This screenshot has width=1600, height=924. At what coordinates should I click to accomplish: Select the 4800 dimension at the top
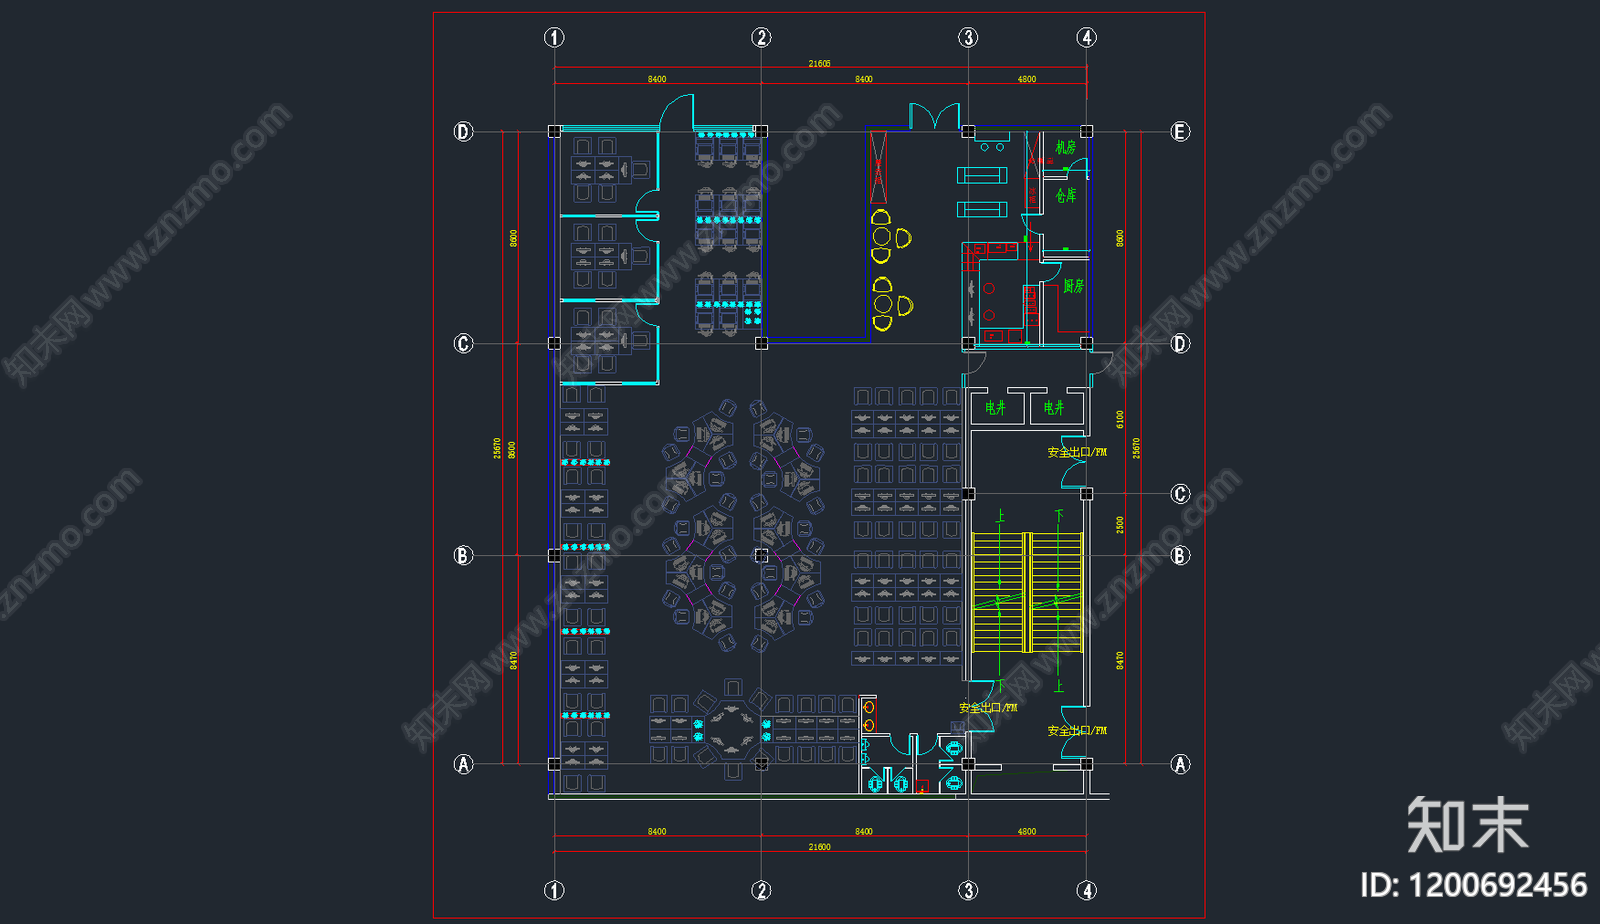click(x=1027, y=79)
